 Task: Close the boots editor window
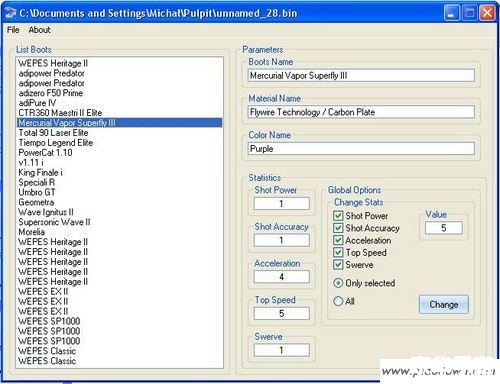click(x=487, y=13)
